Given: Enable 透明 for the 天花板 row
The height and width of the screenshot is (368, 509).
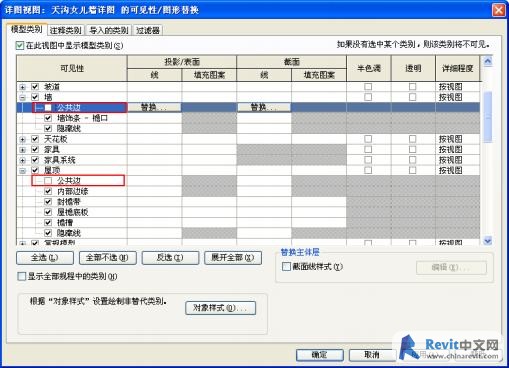Looking at the screenshot, I should click(412, 139).
